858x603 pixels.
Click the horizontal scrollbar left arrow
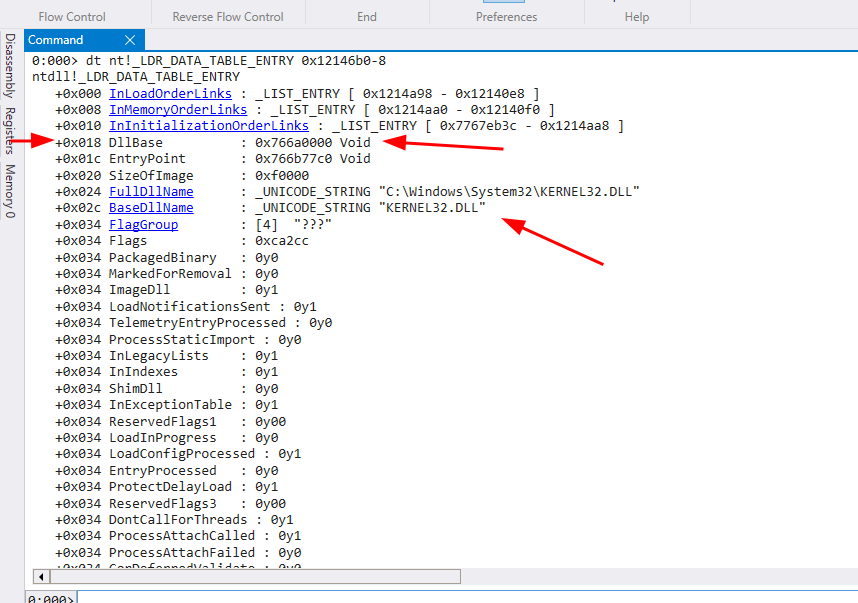click(41, 576)
